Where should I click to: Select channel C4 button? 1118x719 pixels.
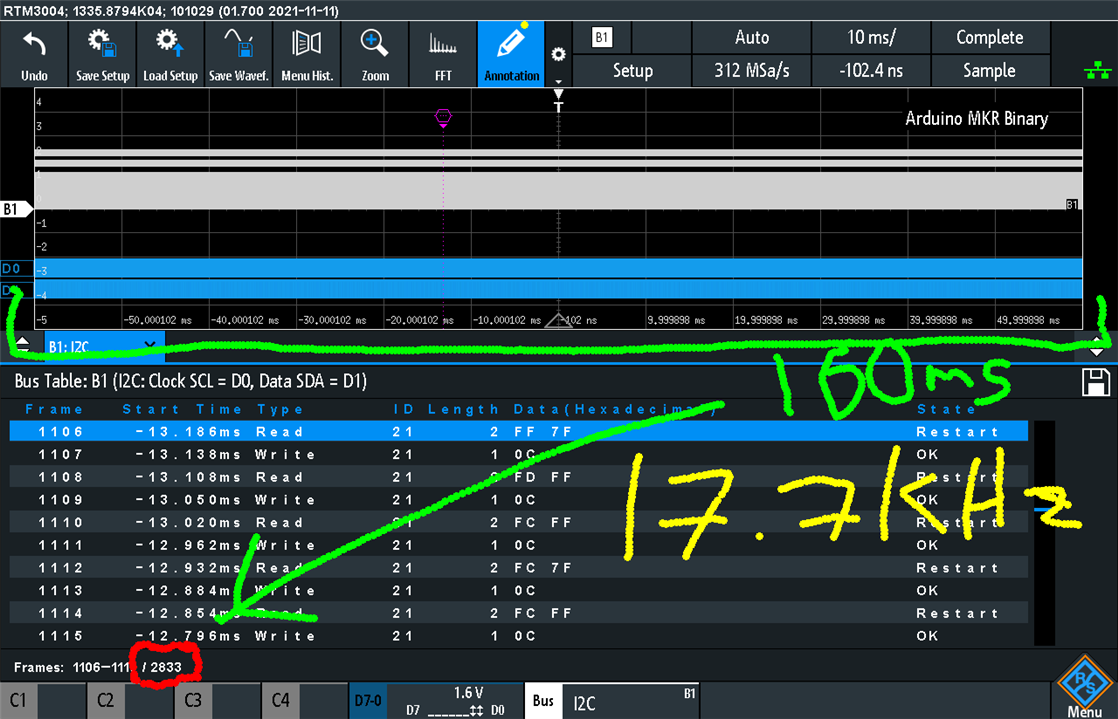[x=304, y=700]
